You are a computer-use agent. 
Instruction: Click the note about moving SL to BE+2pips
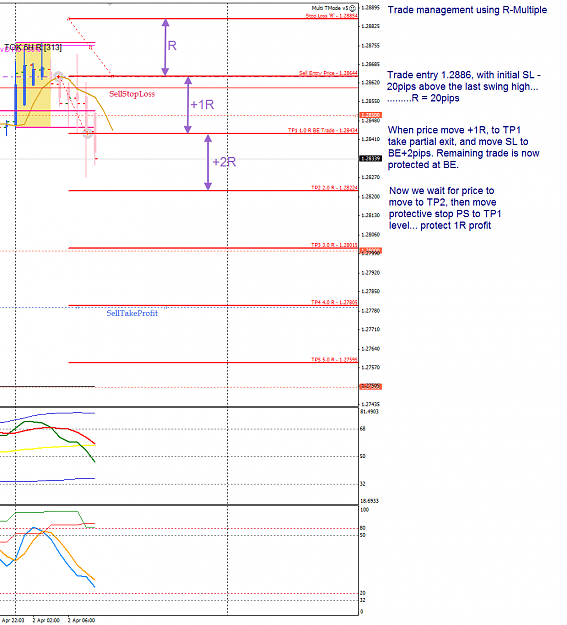point(463,147)
